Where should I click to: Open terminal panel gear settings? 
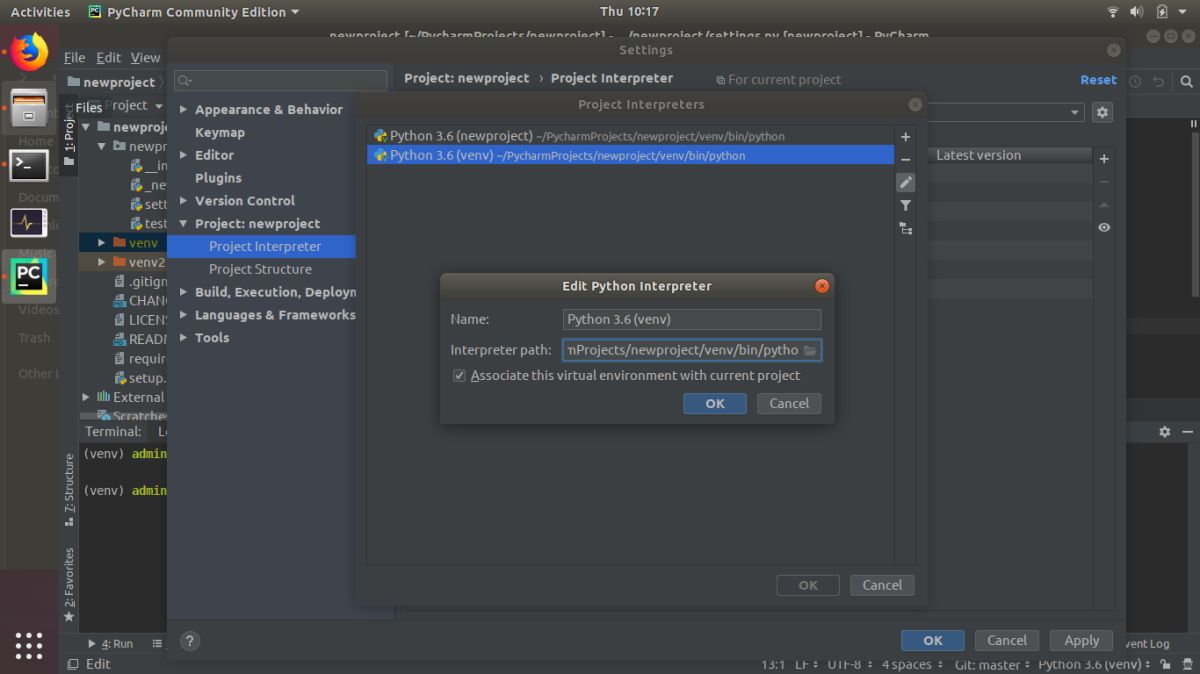point(1164,431)
